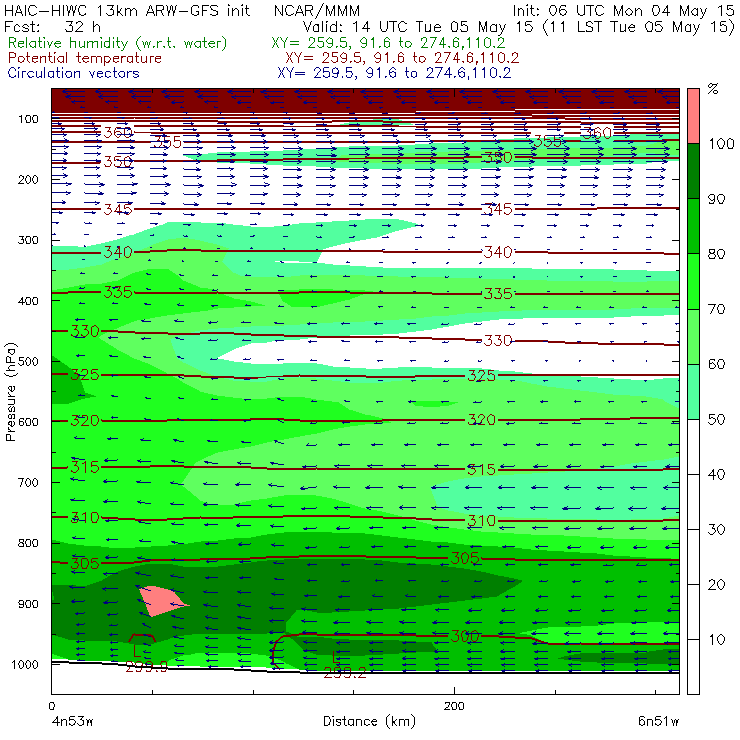Click the right-side '325' contour label
This screenshot has width=740, height=740.
click(481, 376)
